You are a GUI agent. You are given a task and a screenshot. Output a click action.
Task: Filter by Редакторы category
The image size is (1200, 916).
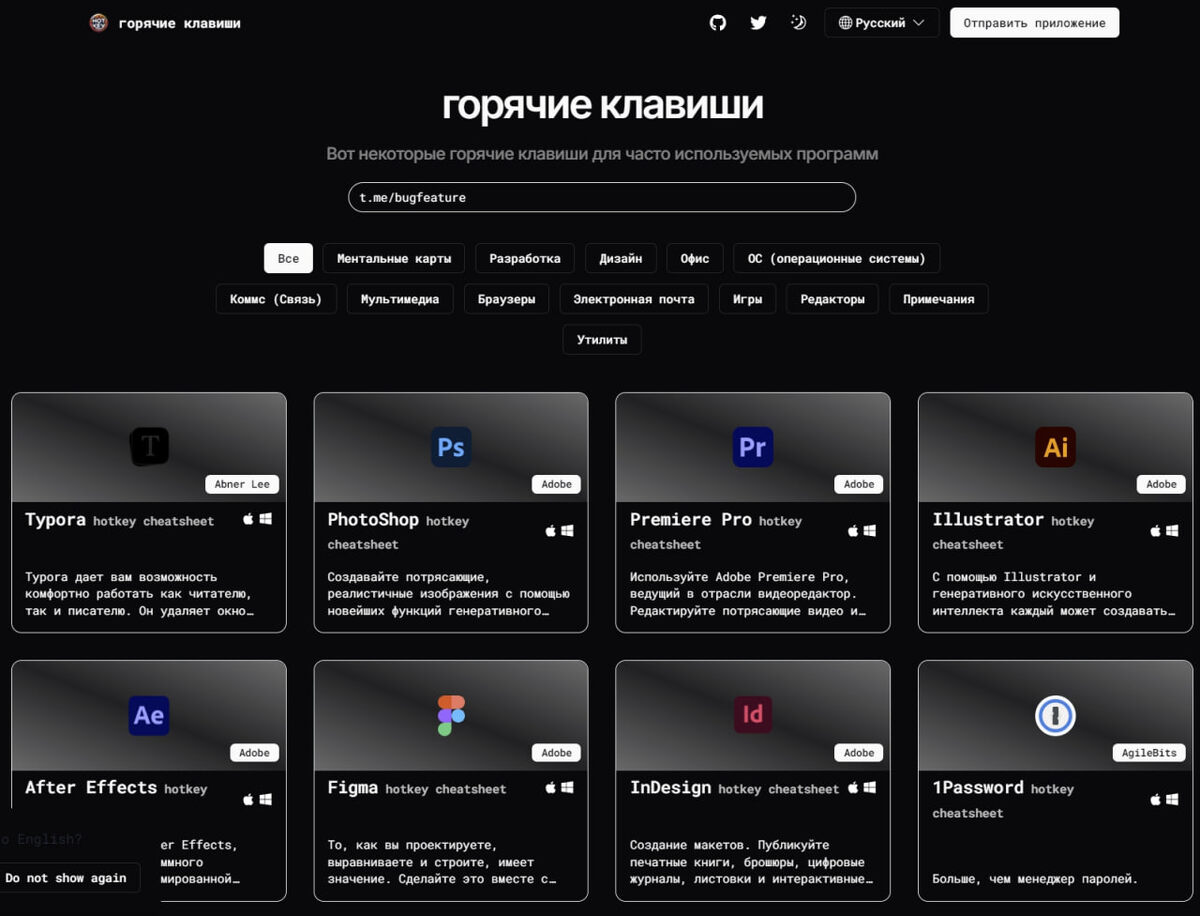(x=832, y=299)
